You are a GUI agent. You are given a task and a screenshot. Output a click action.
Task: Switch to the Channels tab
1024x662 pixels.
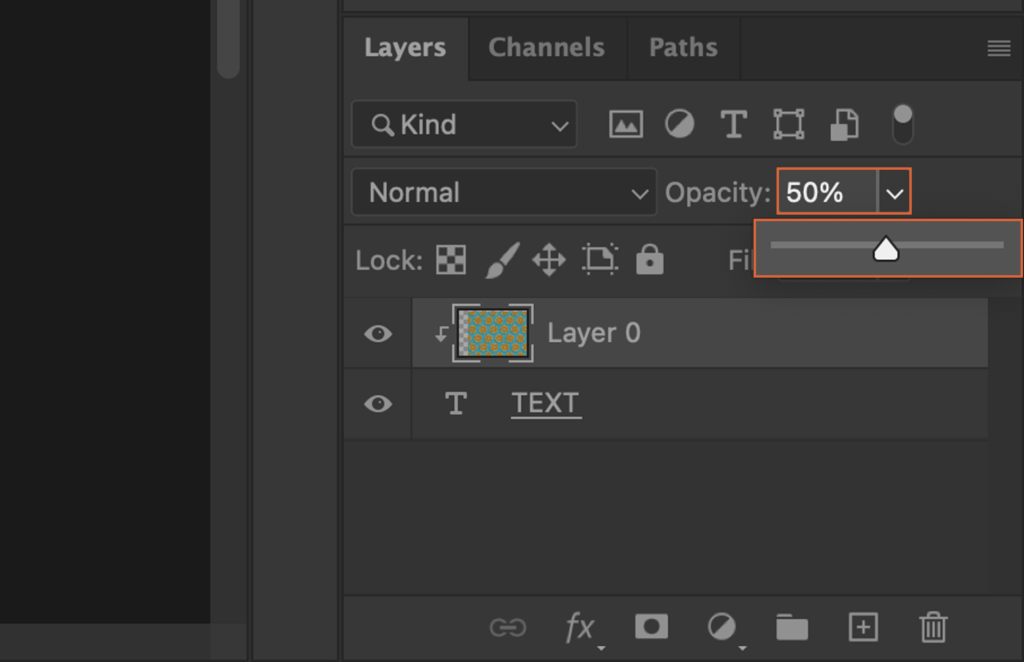tap(546, 47)
